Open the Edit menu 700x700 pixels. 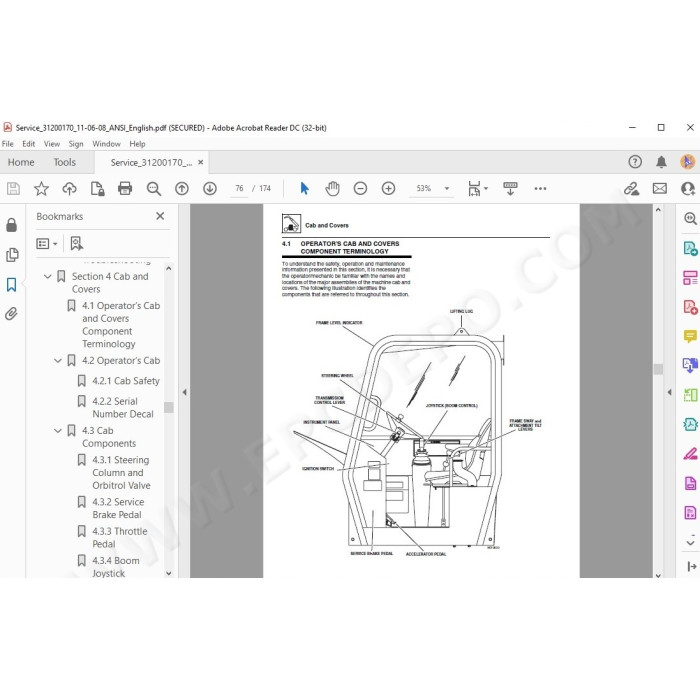[x=29, y=144]
